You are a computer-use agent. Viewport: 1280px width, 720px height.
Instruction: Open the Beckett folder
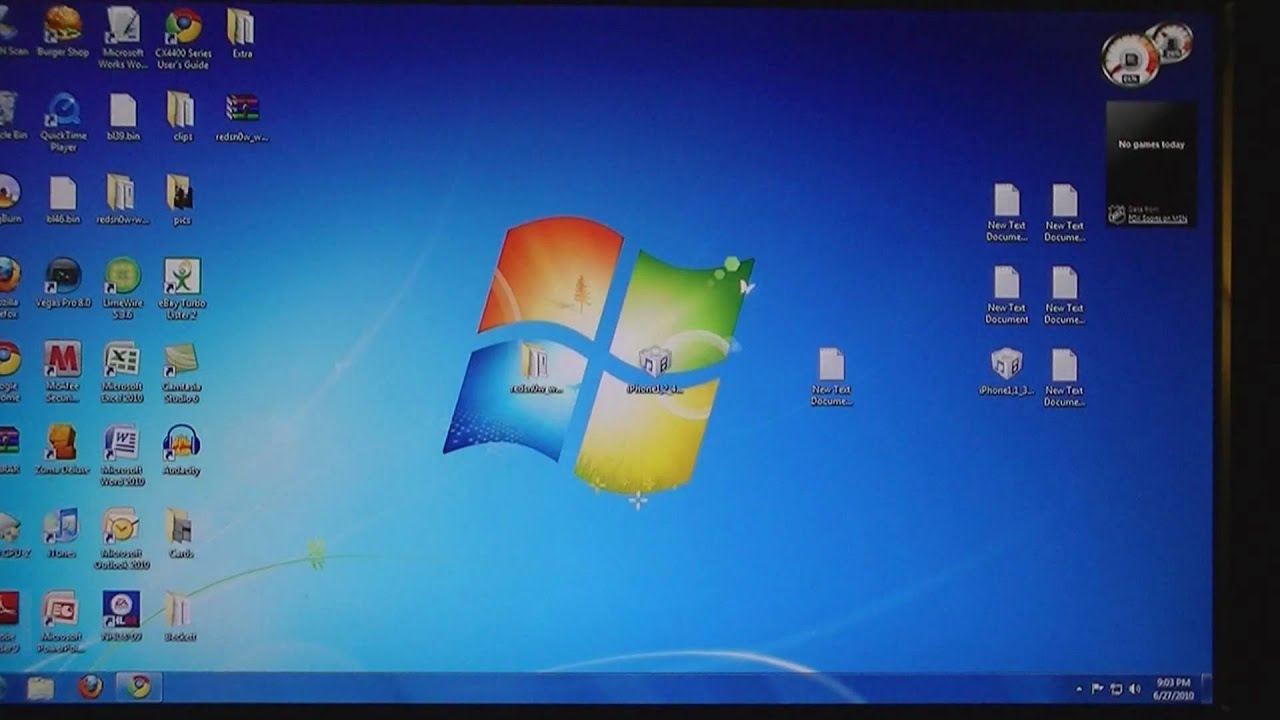pyautogui.click(x=180, y=615)
